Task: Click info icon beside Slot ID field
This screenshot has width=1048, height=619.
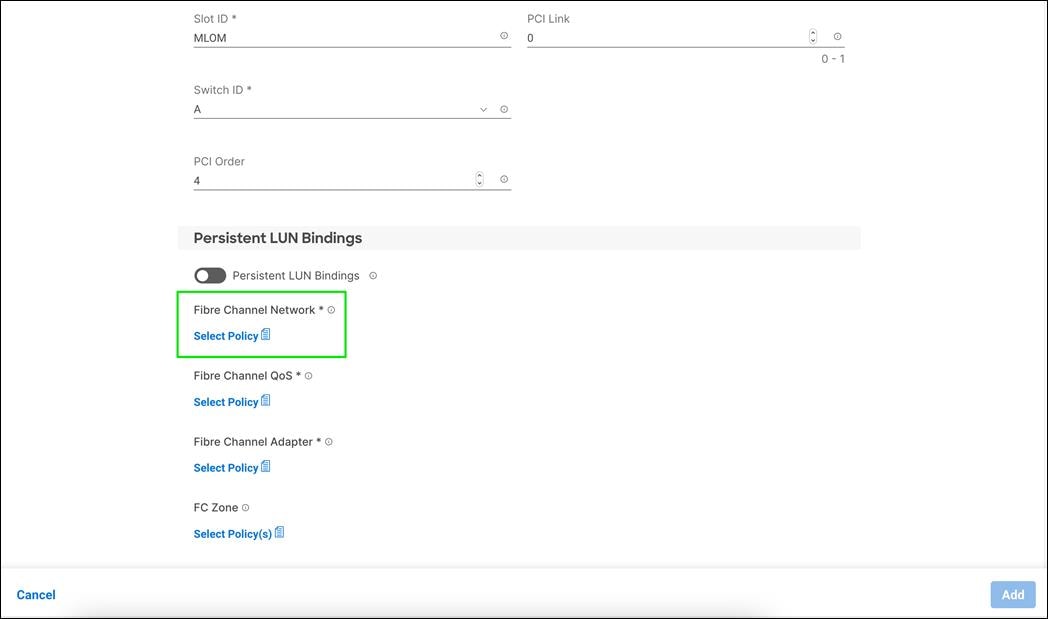Action: click(x=504, y=36)
